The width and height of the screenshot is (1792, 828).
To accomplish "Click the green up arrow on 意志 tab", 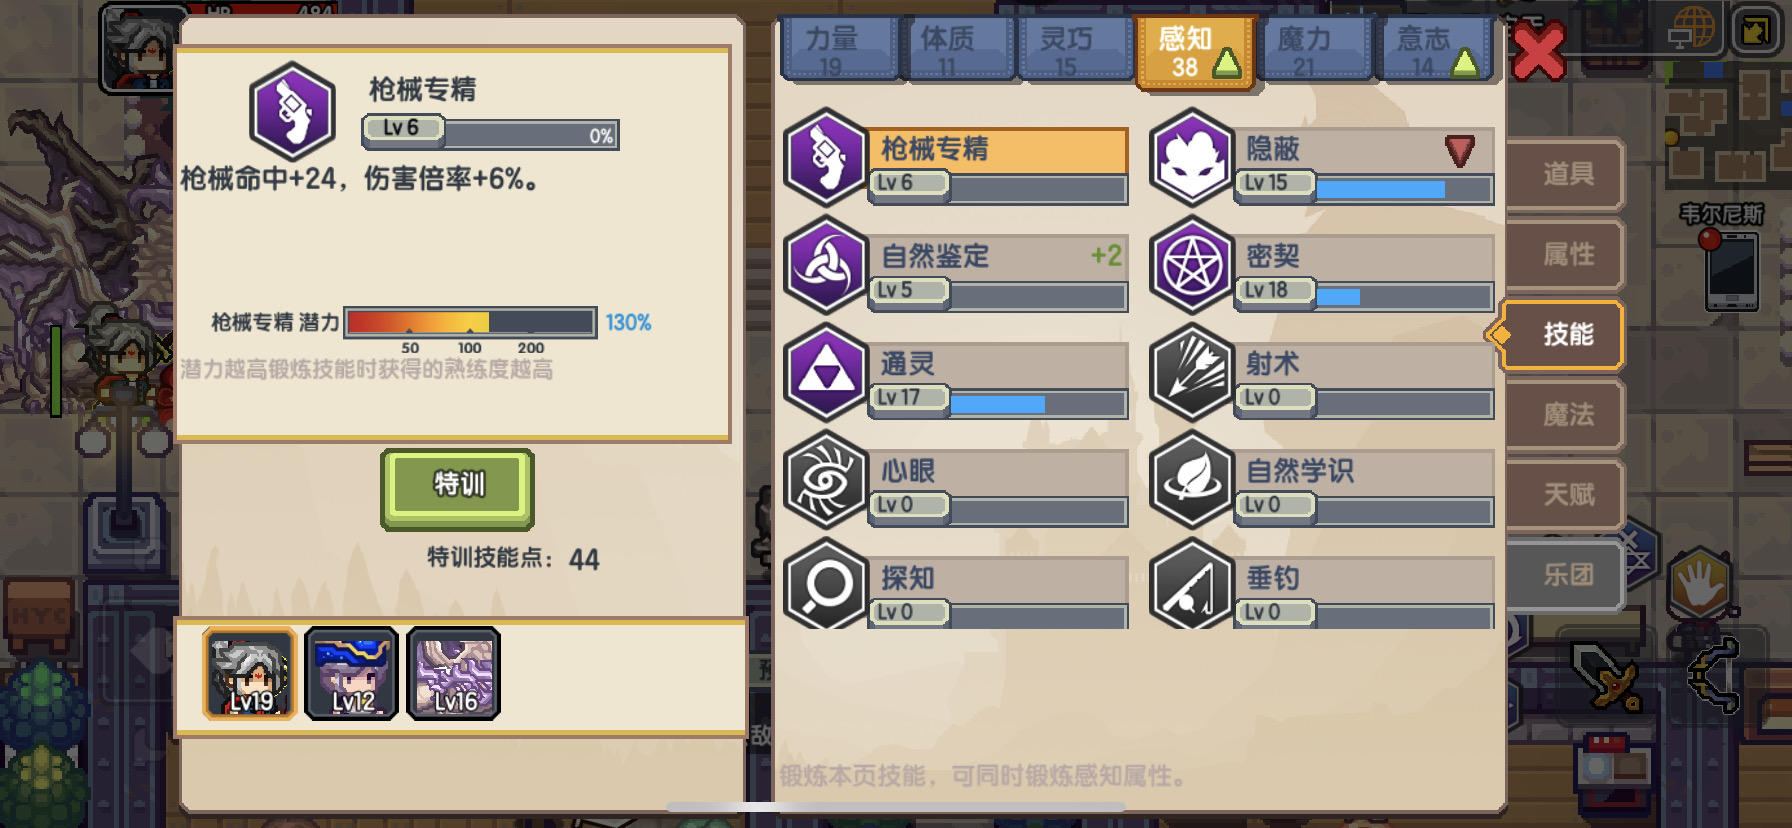I will tap(1465, 63).
